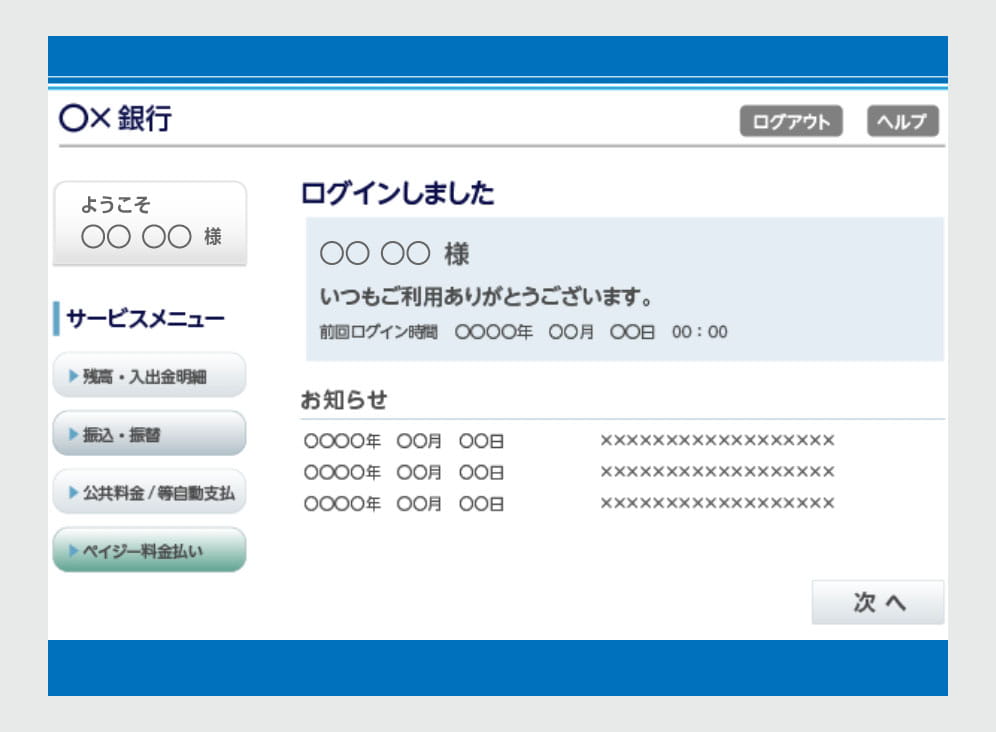Click the お知らせ section heading
This screenshot has width=996, height=732.
343,400
